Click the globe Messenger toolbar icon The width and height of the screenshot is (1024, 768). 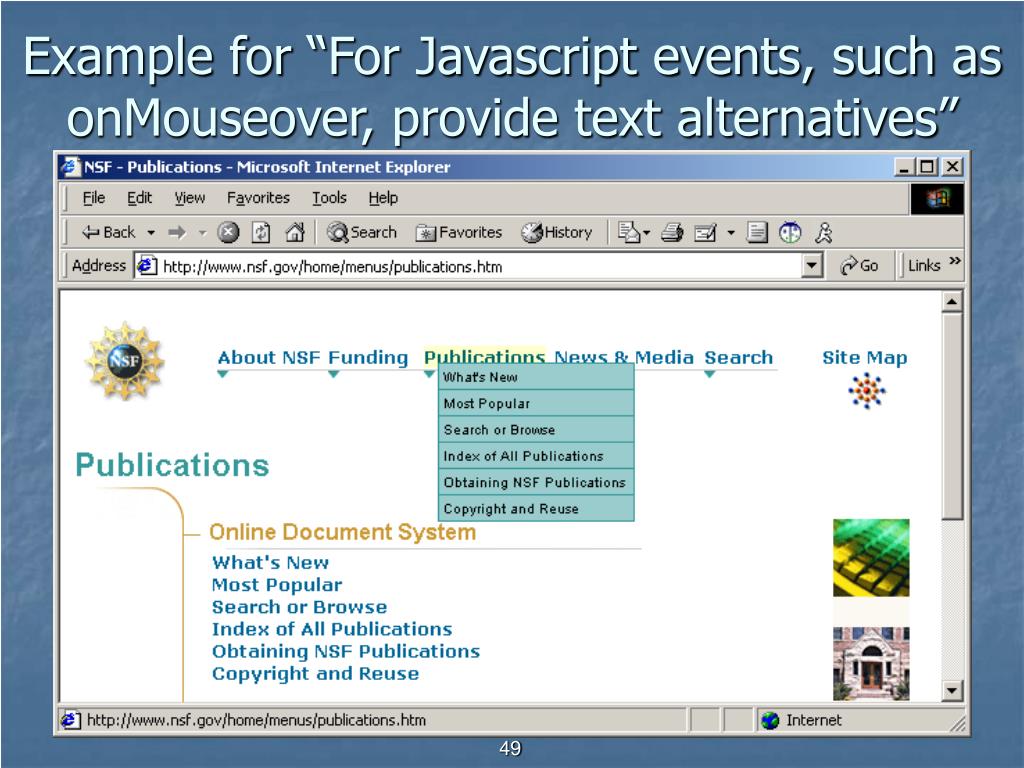point(790,232)
